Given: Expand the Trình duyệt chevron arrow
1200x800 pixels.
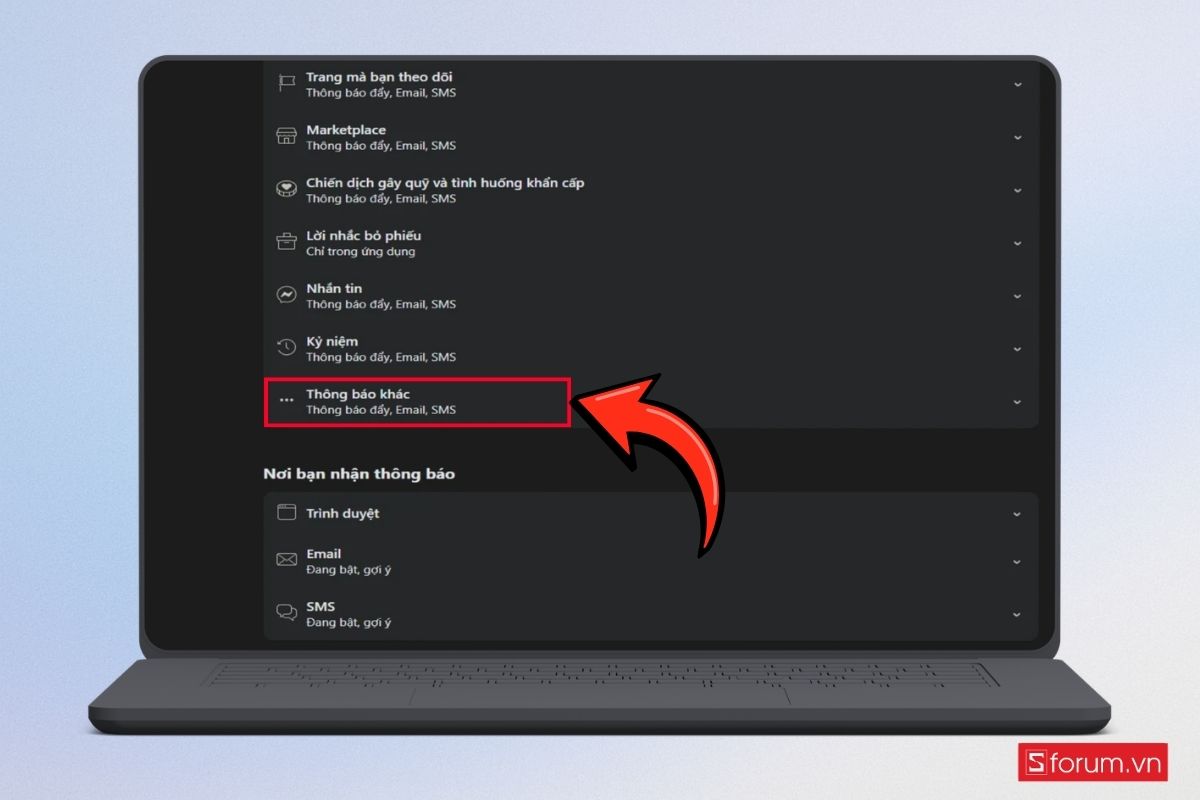Looking at the screenshot, I should tap(1017, 513).
